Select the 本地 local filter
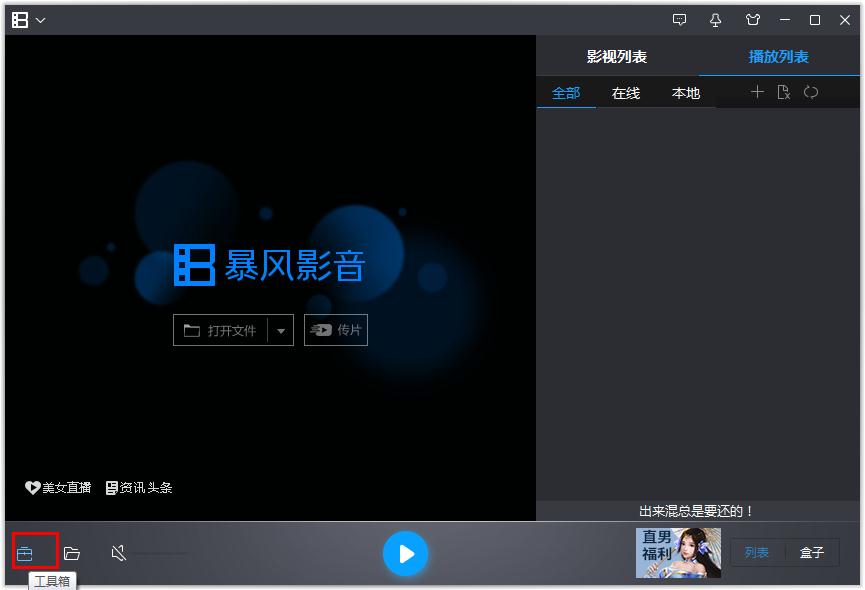Screen dimensions: 865x590 (x=686, y=92)
